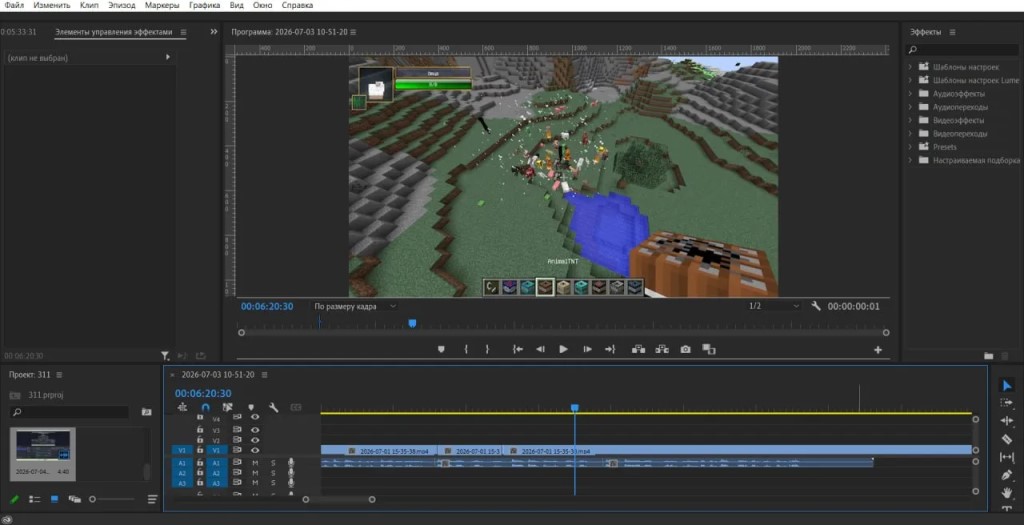This screenshot has width=1024, height=525.
Task: Click the Go to Out point button
Action: 610,349
